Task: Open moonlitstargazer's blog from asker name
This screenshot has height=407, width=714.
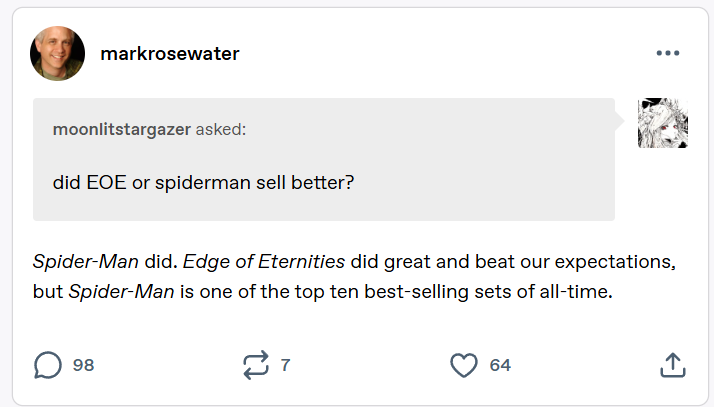Action: click(x=122, y=129)
